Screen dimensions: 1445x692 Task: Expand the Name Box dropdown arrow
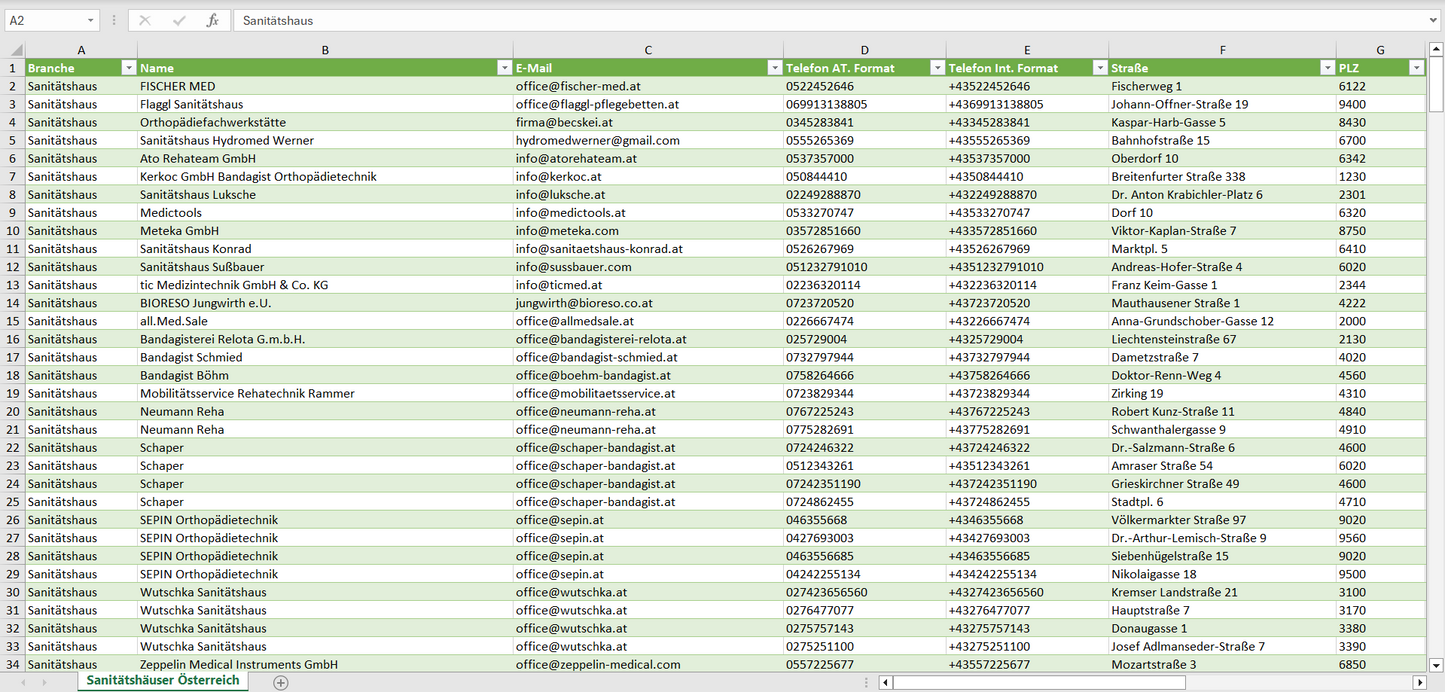(x=90, y=20)
